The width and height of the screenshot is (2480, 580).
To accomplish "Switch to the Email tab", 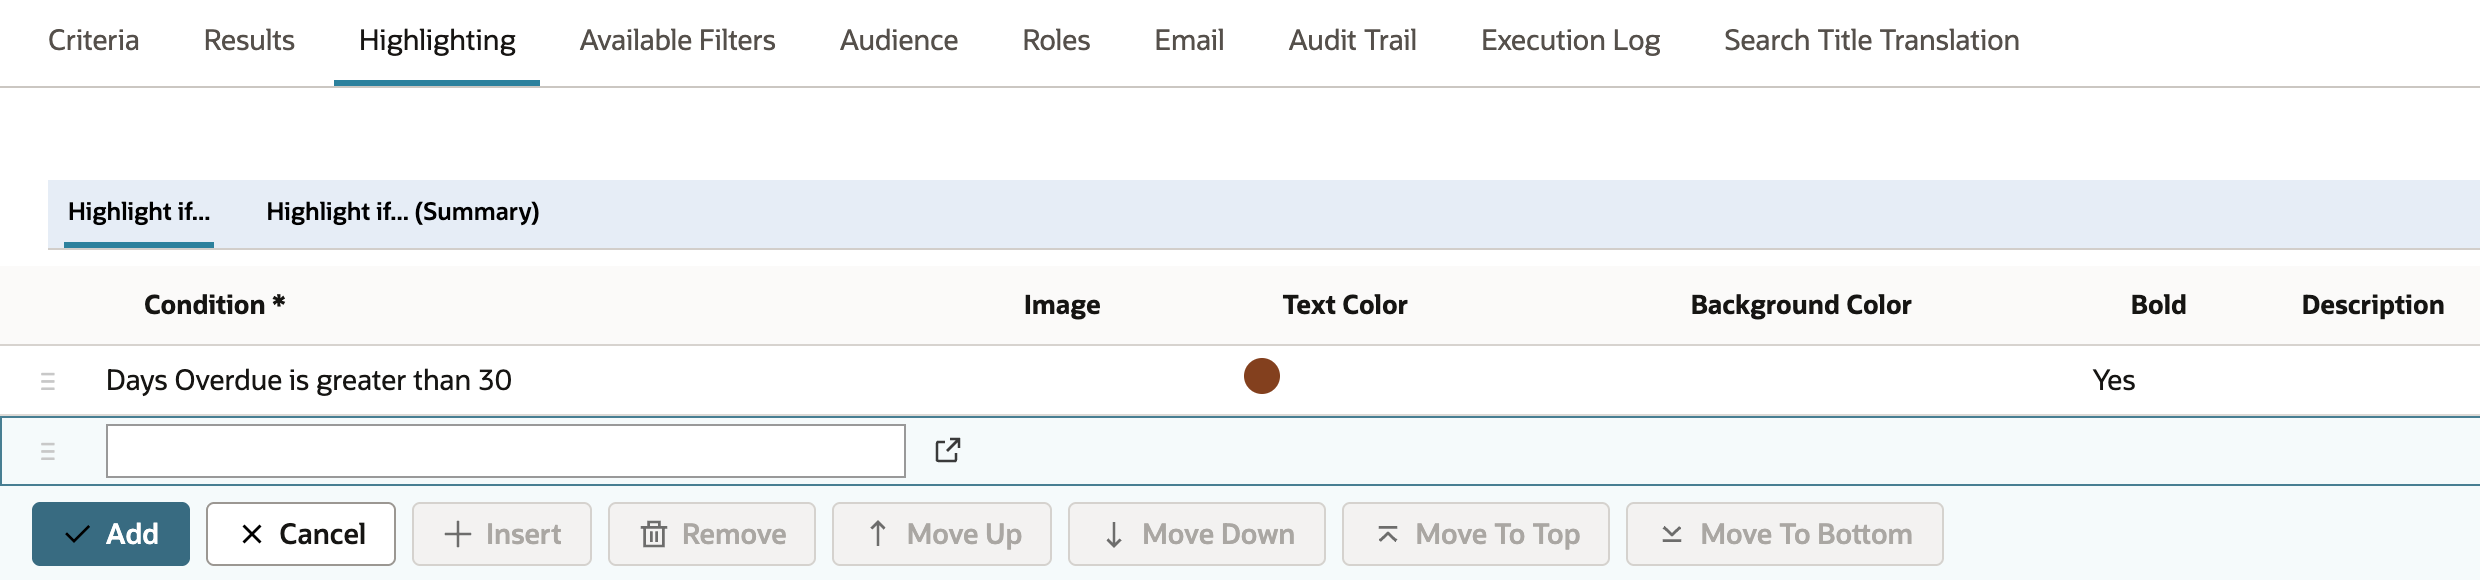I will pyautogui.click(x=1189, y=41).
